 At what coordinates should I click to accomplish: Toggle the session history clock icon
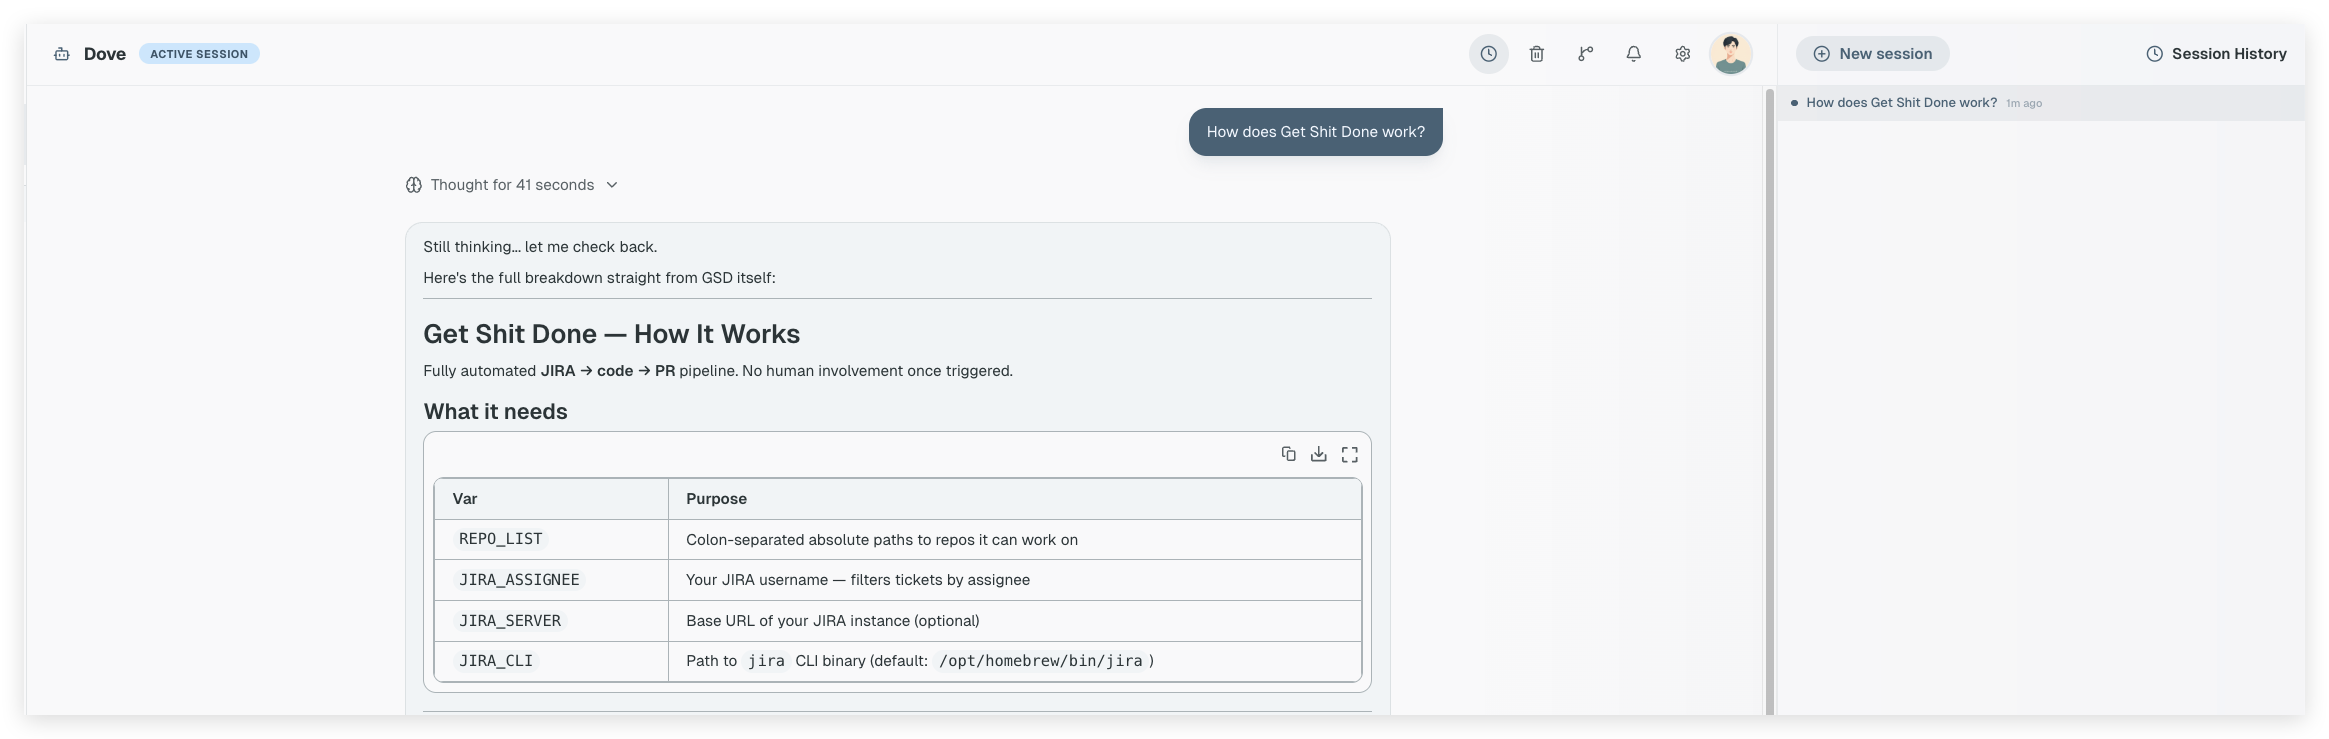coord(1488,54)
